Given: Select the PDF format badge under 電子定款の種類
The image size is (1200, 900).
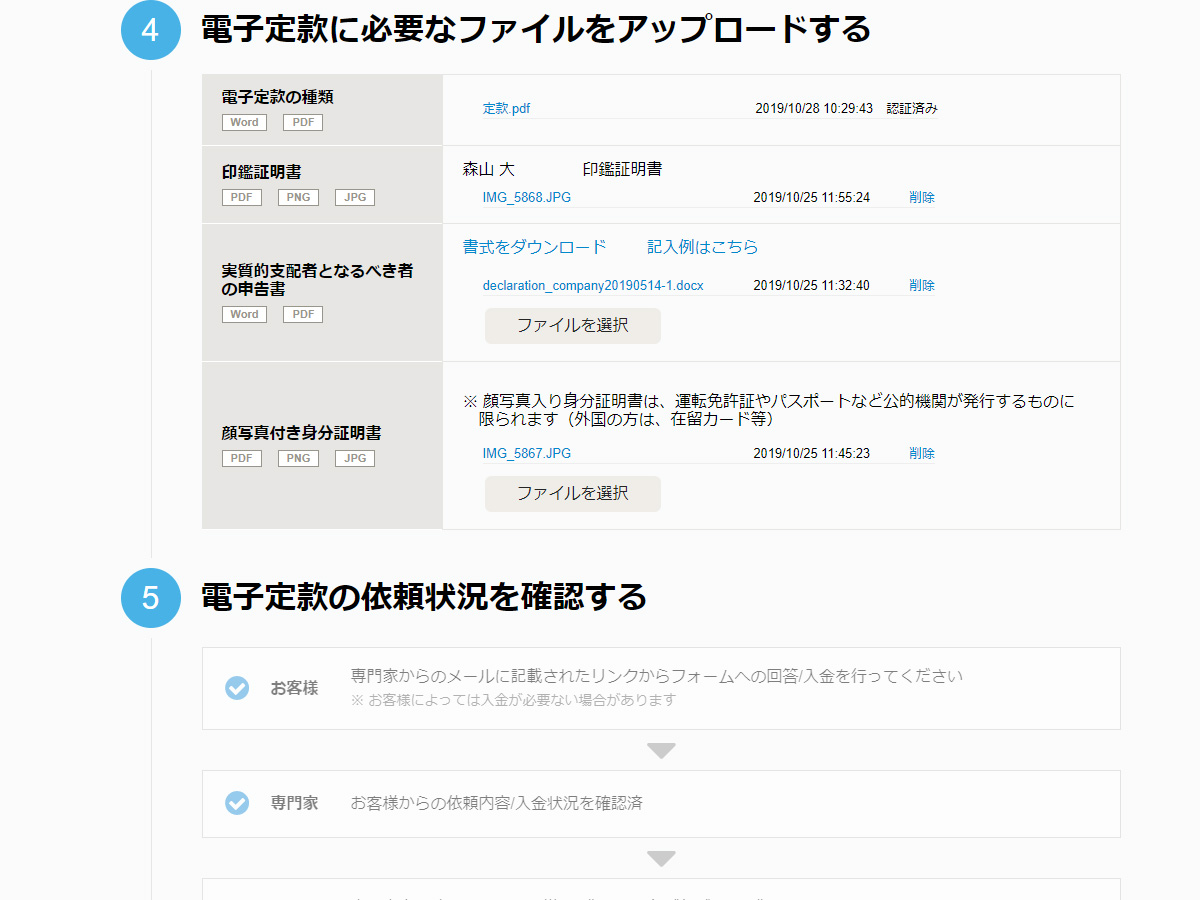Looking at the screenshot, I should [302, 121].
